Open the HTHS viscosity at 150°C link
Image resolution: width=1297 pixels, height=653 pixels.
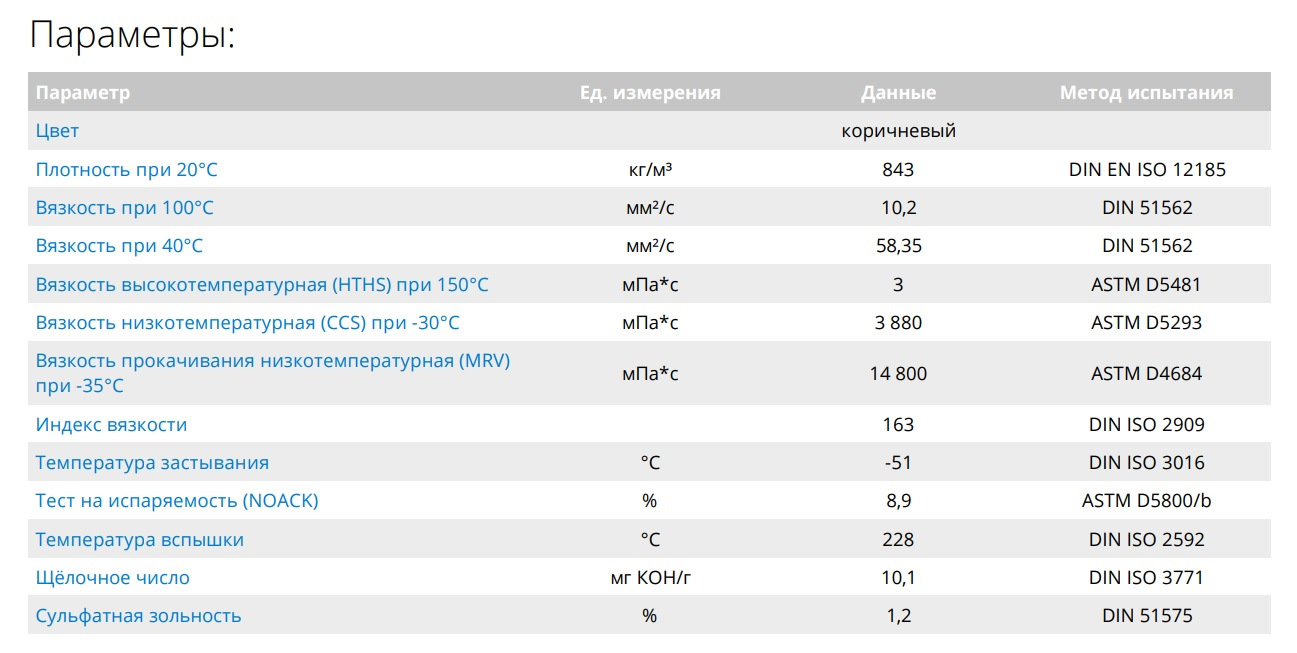(x=262, y=285)
